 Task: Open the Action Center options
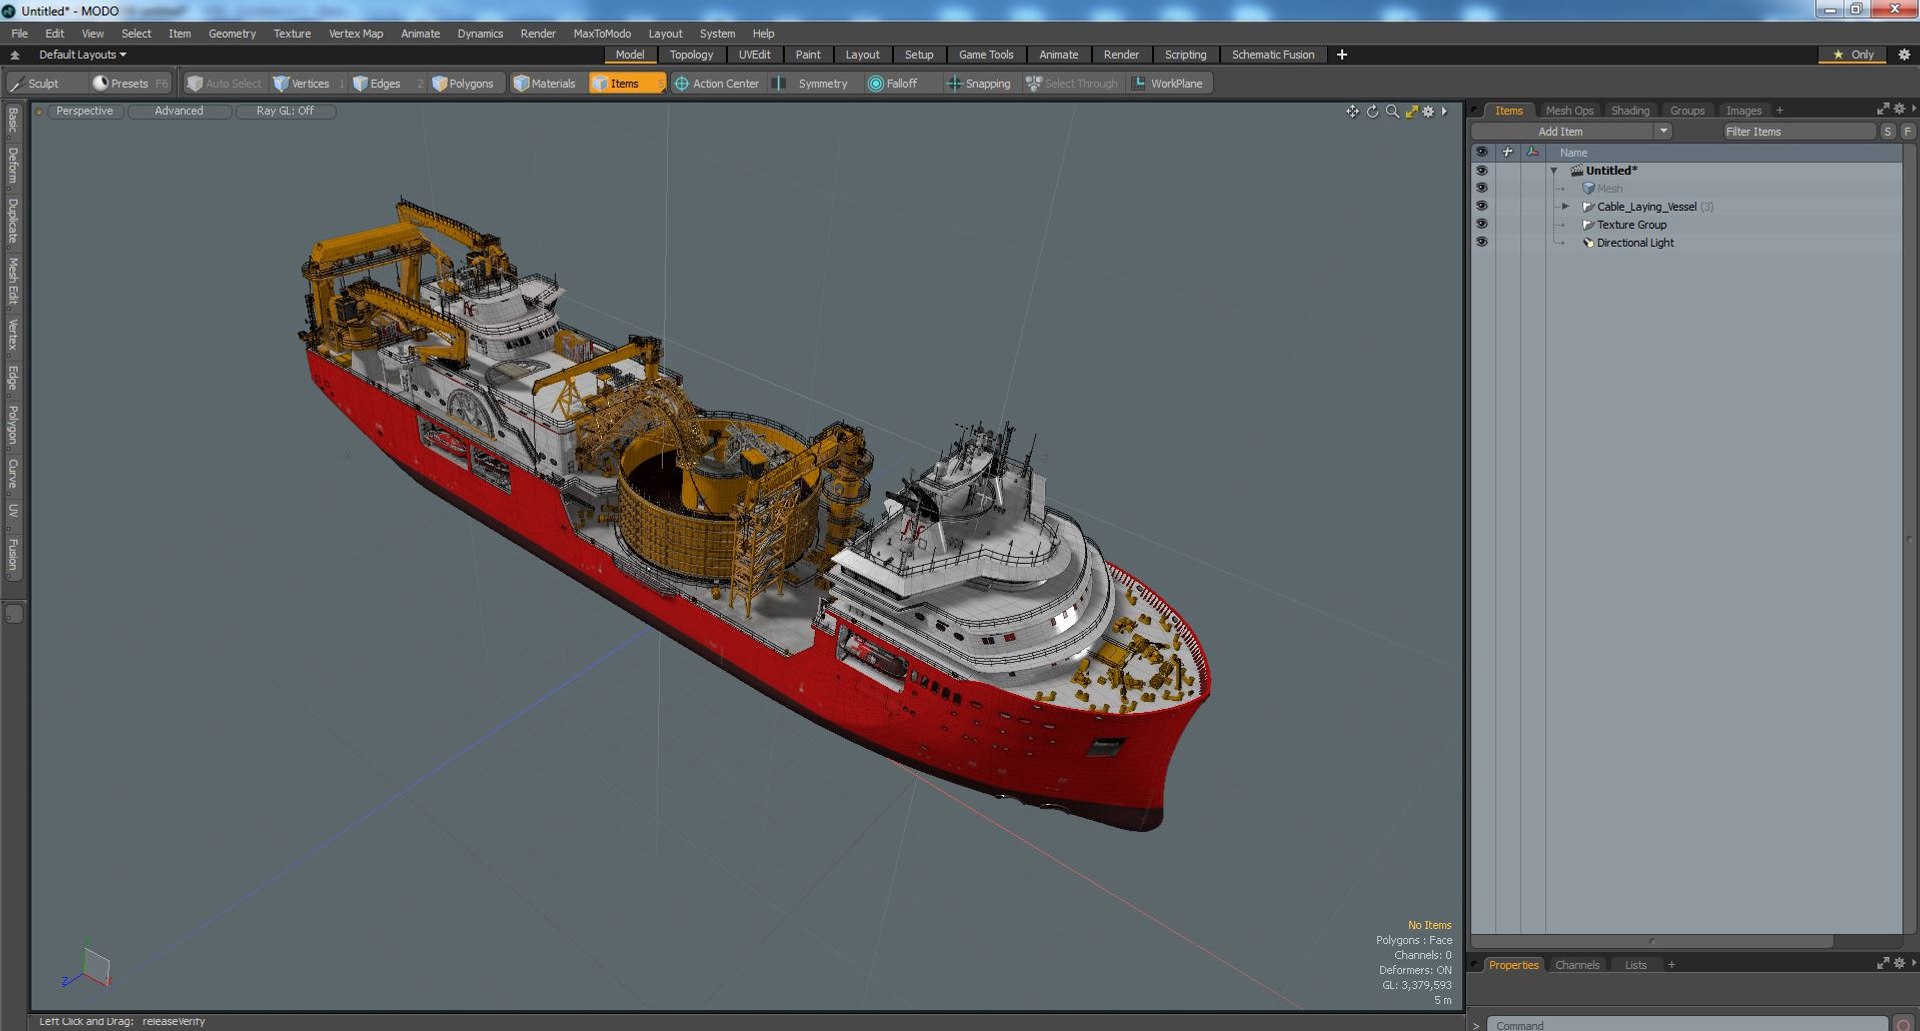[x=717, y=84]
